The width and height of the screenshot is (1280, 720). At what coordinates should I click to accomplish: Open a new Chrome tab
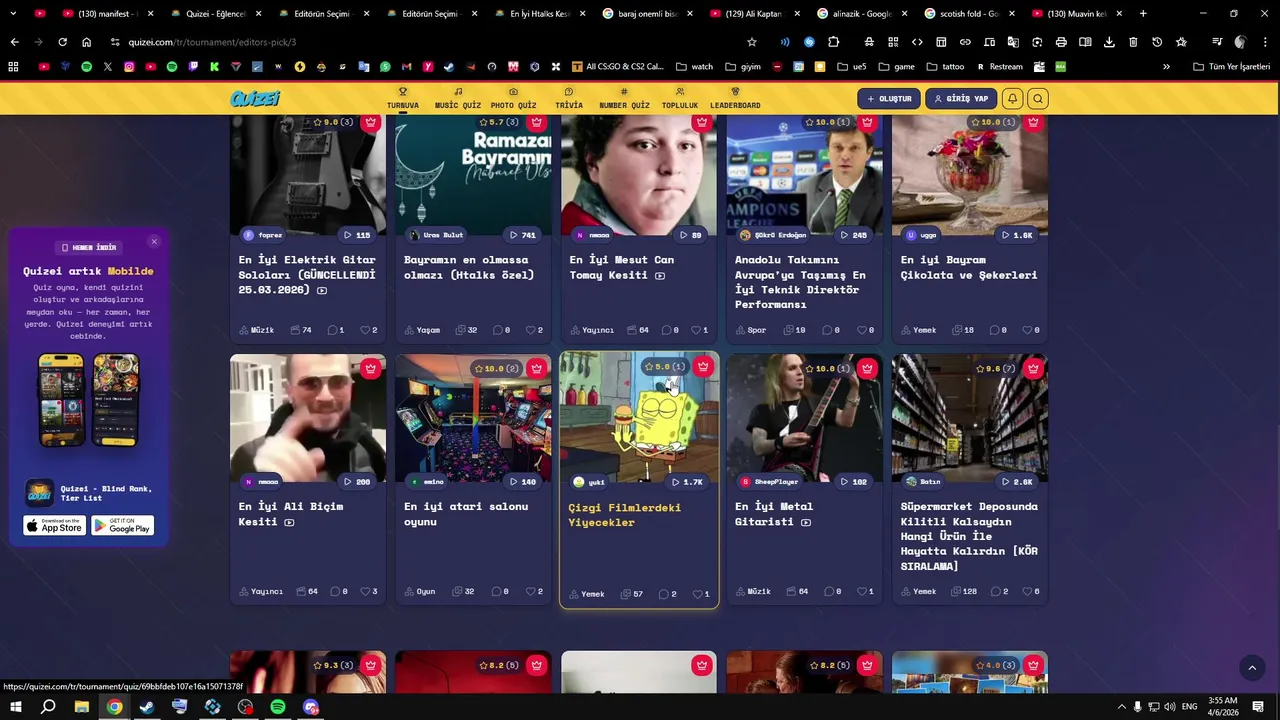click(x=1143, y=14)
